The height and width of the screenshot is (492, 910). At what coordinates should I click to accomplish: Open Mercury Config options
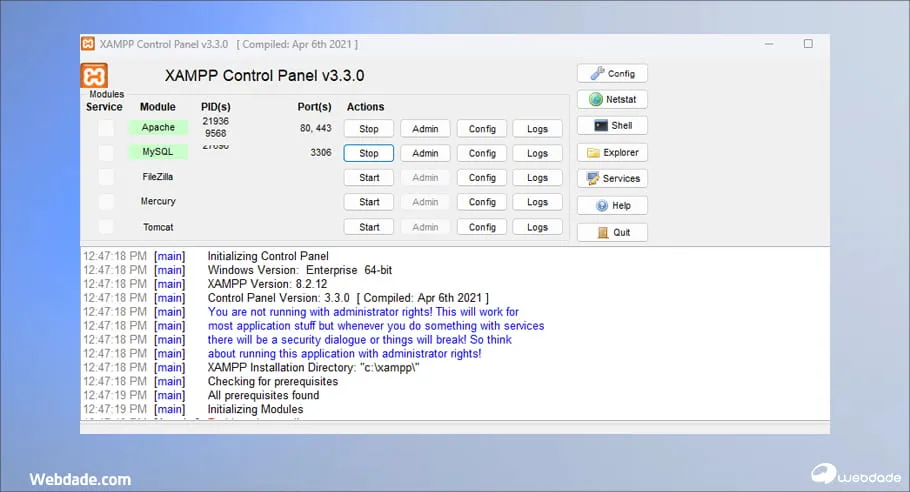pos(482,202)
